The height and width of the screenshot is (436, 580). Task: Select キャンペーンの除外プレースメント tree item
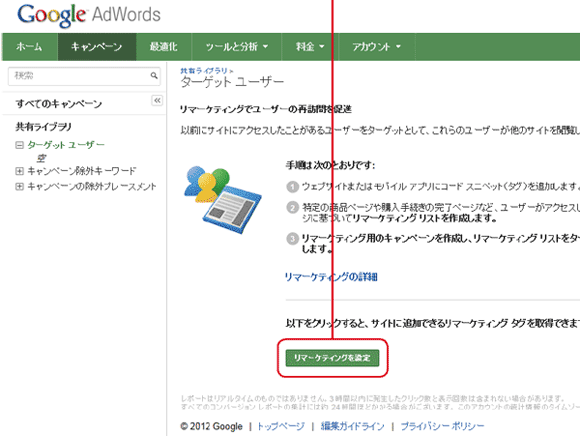tap(92, 186)
